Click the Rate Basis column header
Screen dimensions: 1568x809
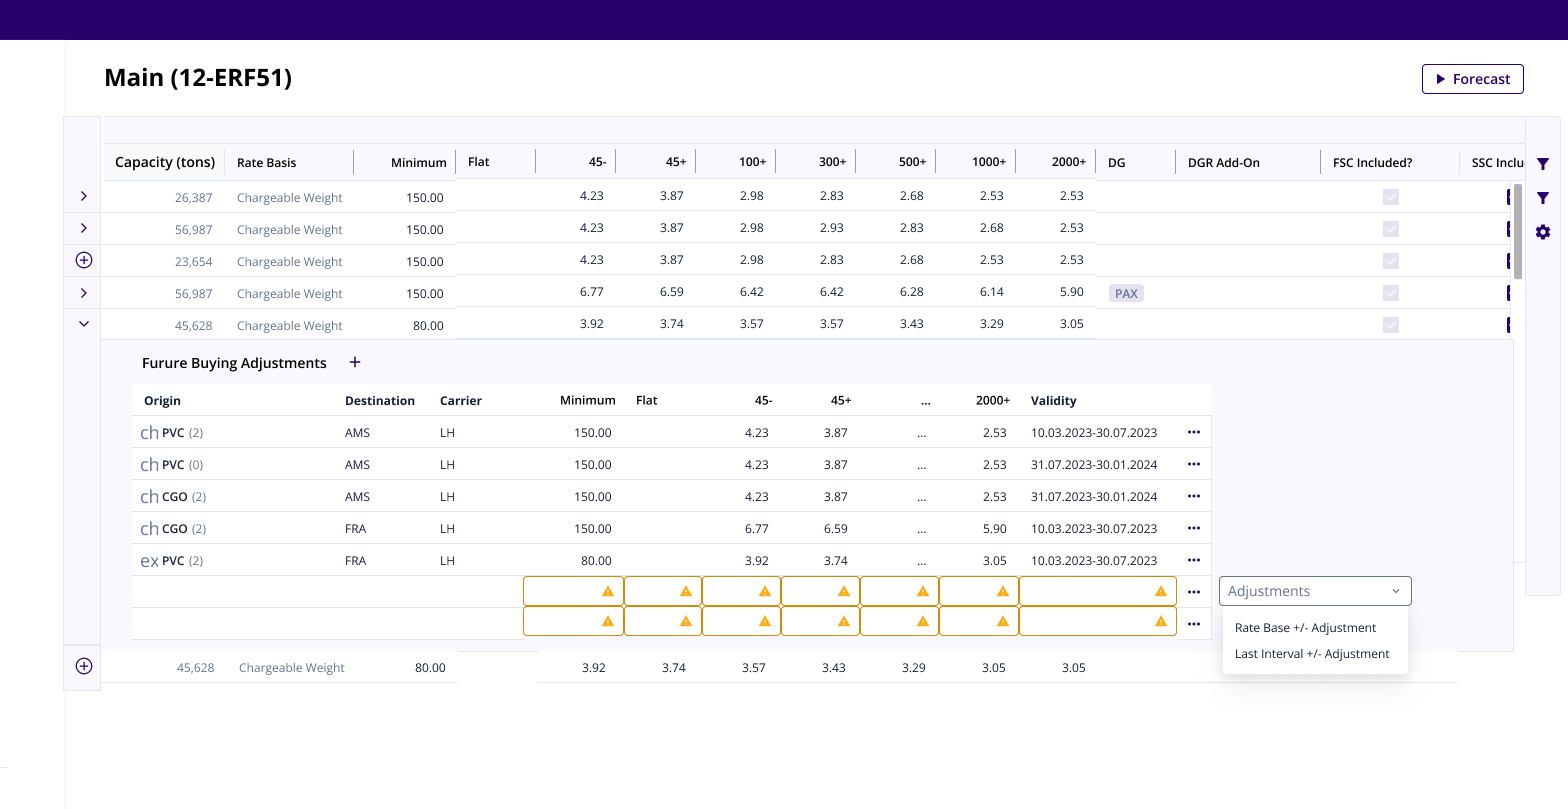(266, 162)
